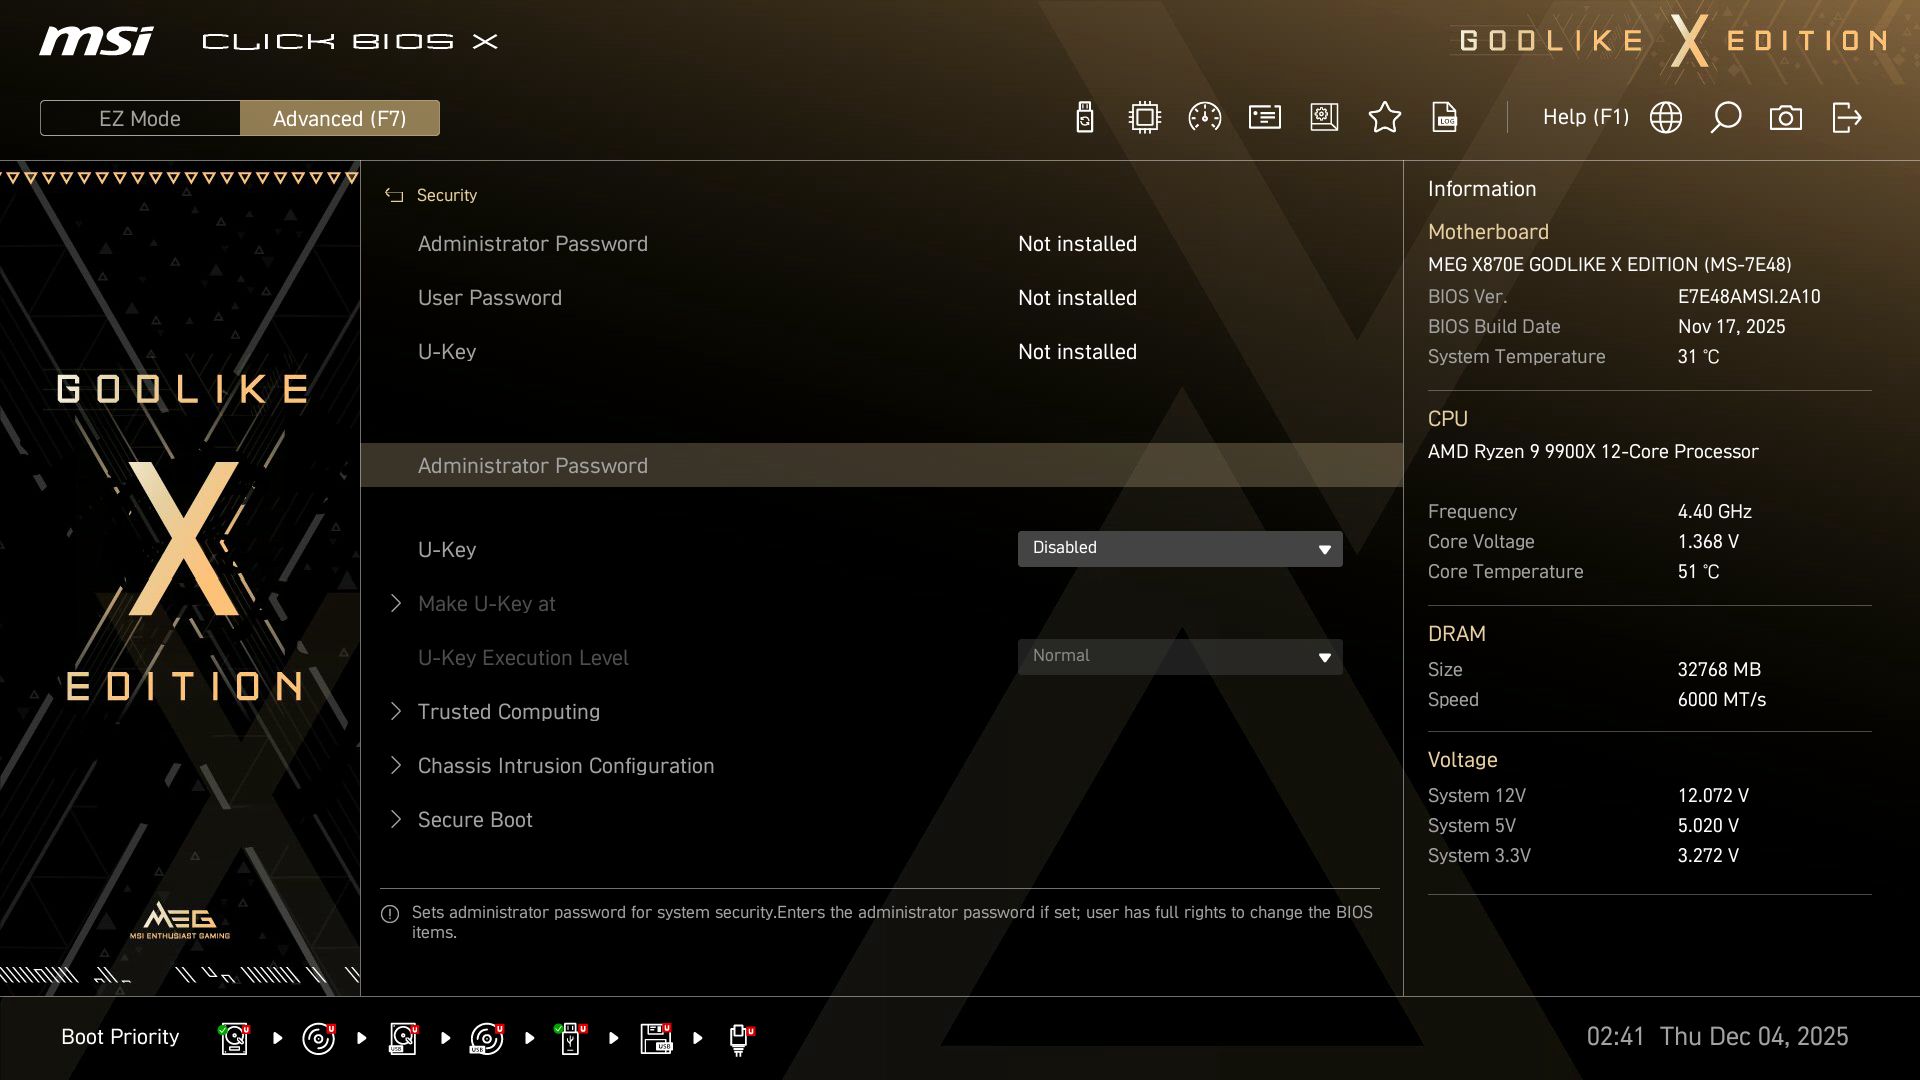This screenshot has width=1920, height=1080.
Task: Expand the Secure Boot section
Action: pyautogui.click(x=474, y=819)
